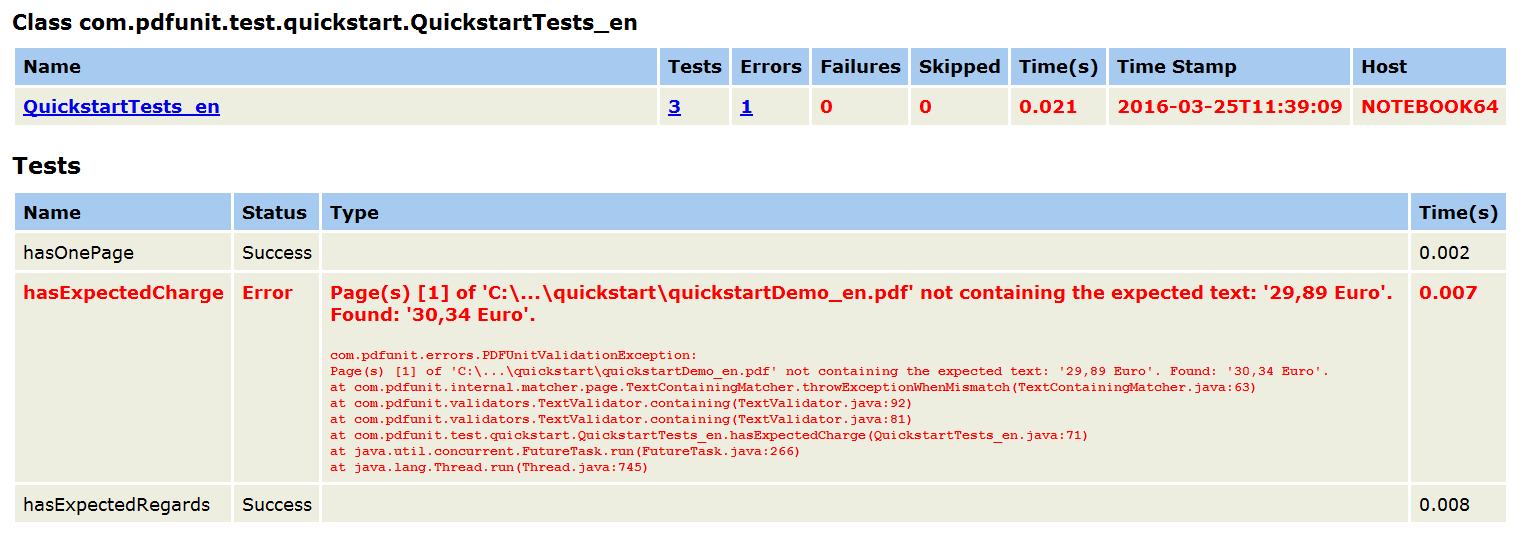Click the Type column header

click(354, 213)
